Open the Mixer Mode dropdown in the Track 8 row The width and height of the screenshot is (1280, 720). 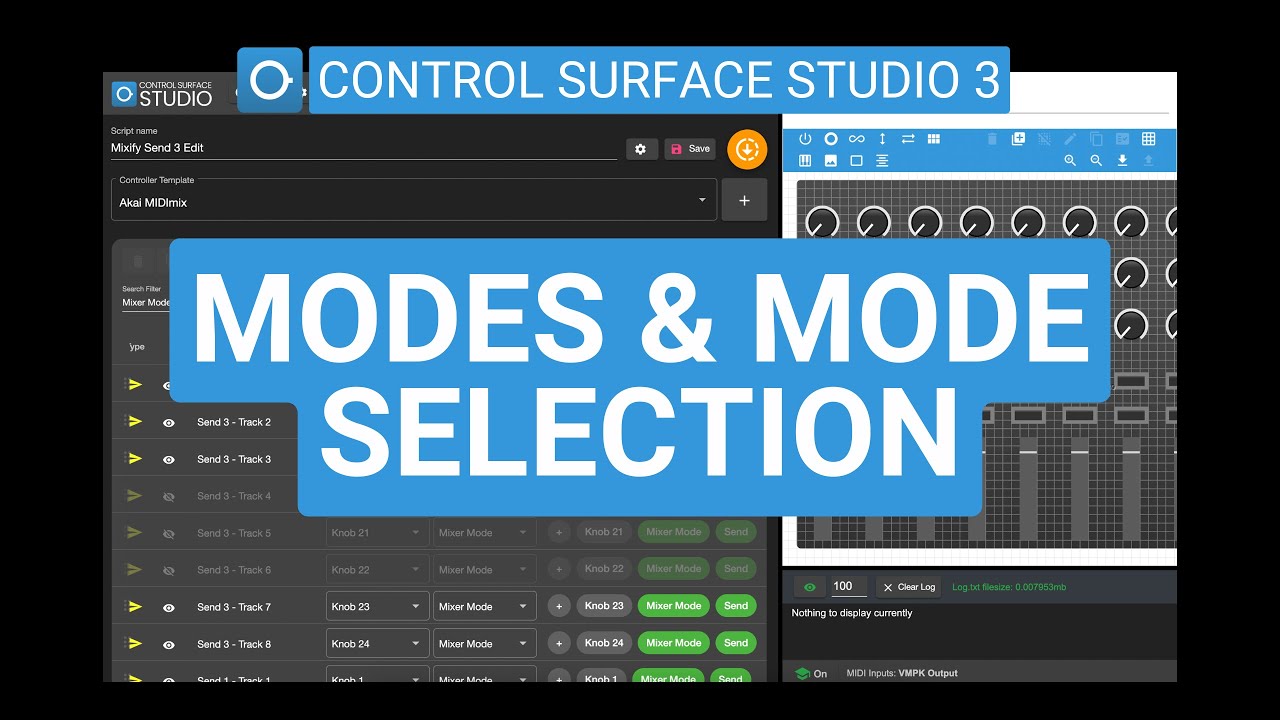(485, 644)
